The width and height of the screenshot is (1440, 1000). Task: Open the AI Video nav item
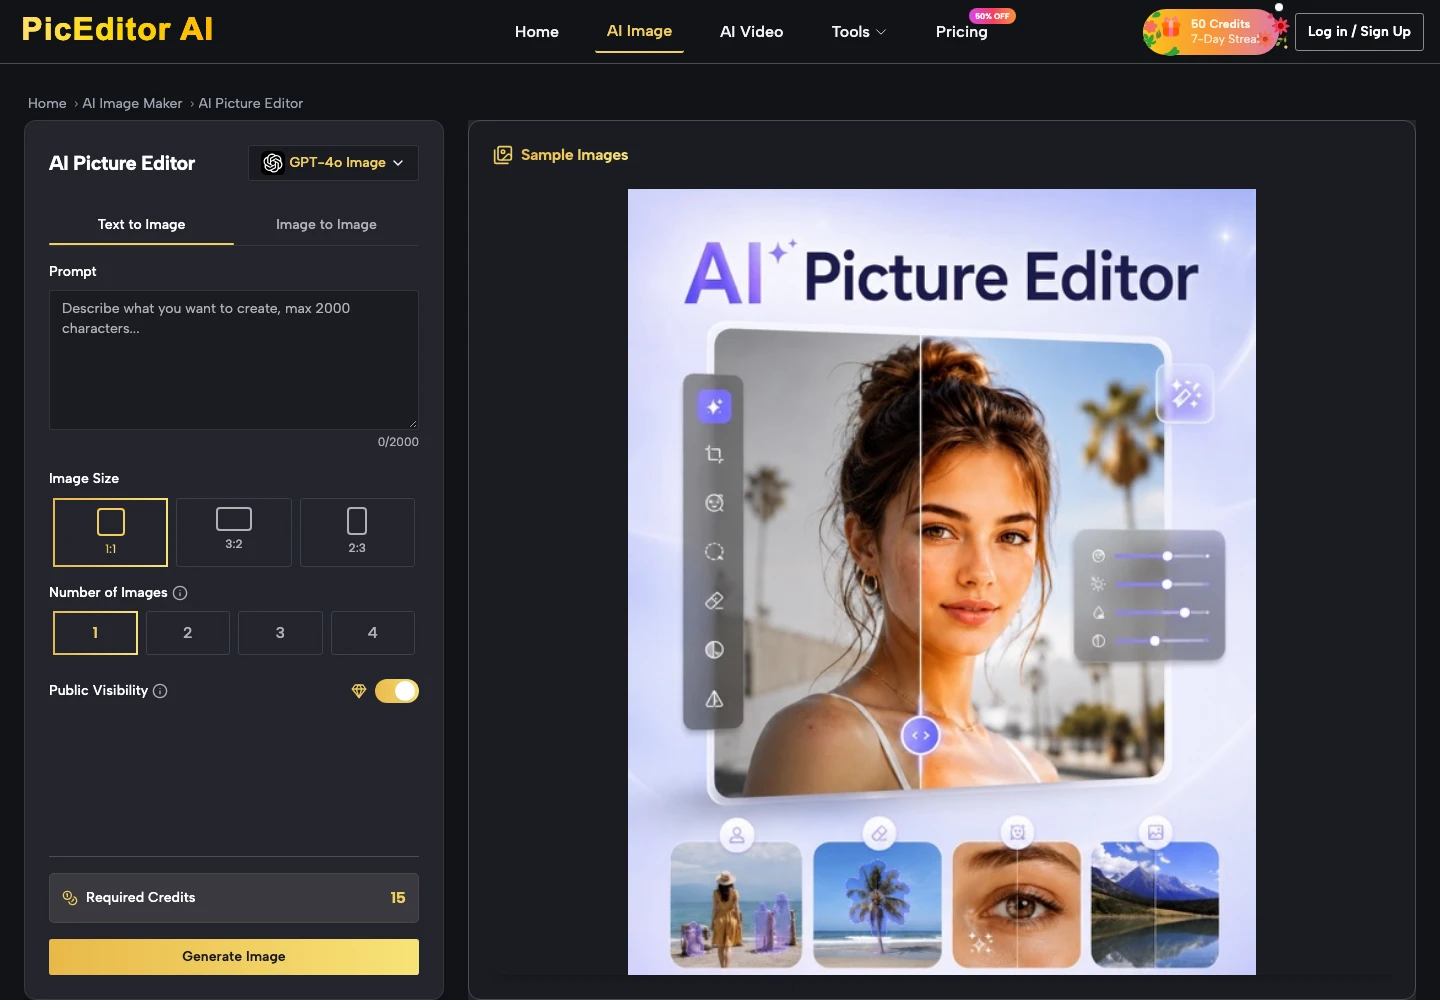[x=752, y=32]
